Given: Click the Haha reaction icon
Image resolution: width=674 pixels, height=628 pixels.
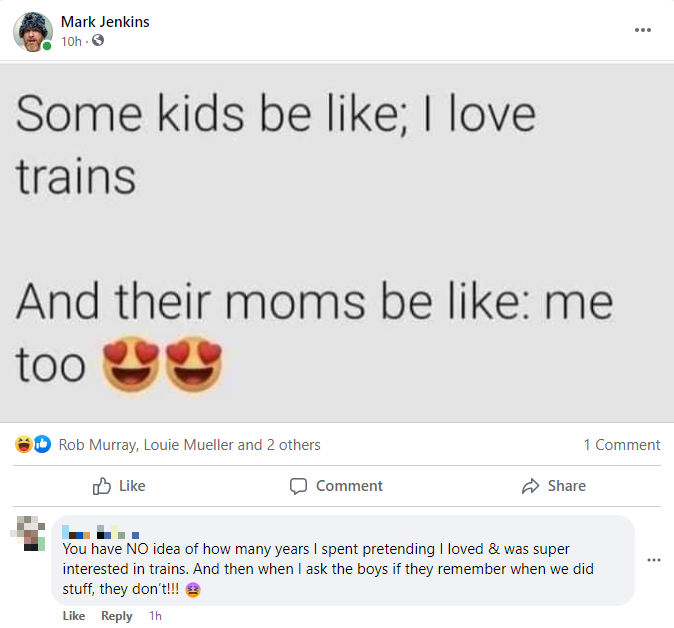Looking at the screenshot, I should [x=24, y=445].
